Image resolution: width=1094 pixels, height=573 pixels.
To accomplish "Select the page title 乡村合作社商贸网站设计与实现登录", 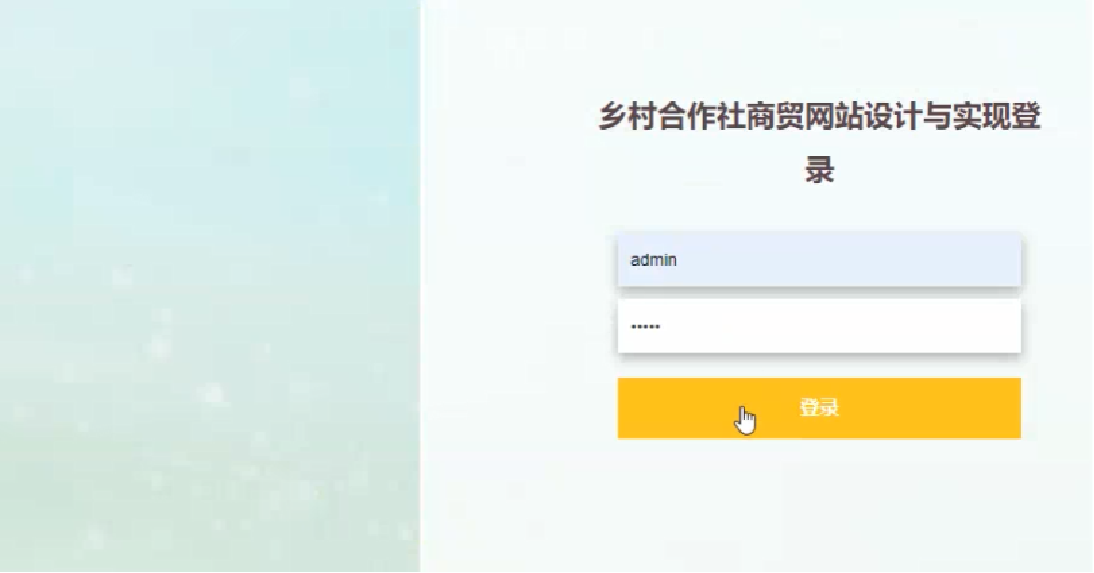I will 819,142.
